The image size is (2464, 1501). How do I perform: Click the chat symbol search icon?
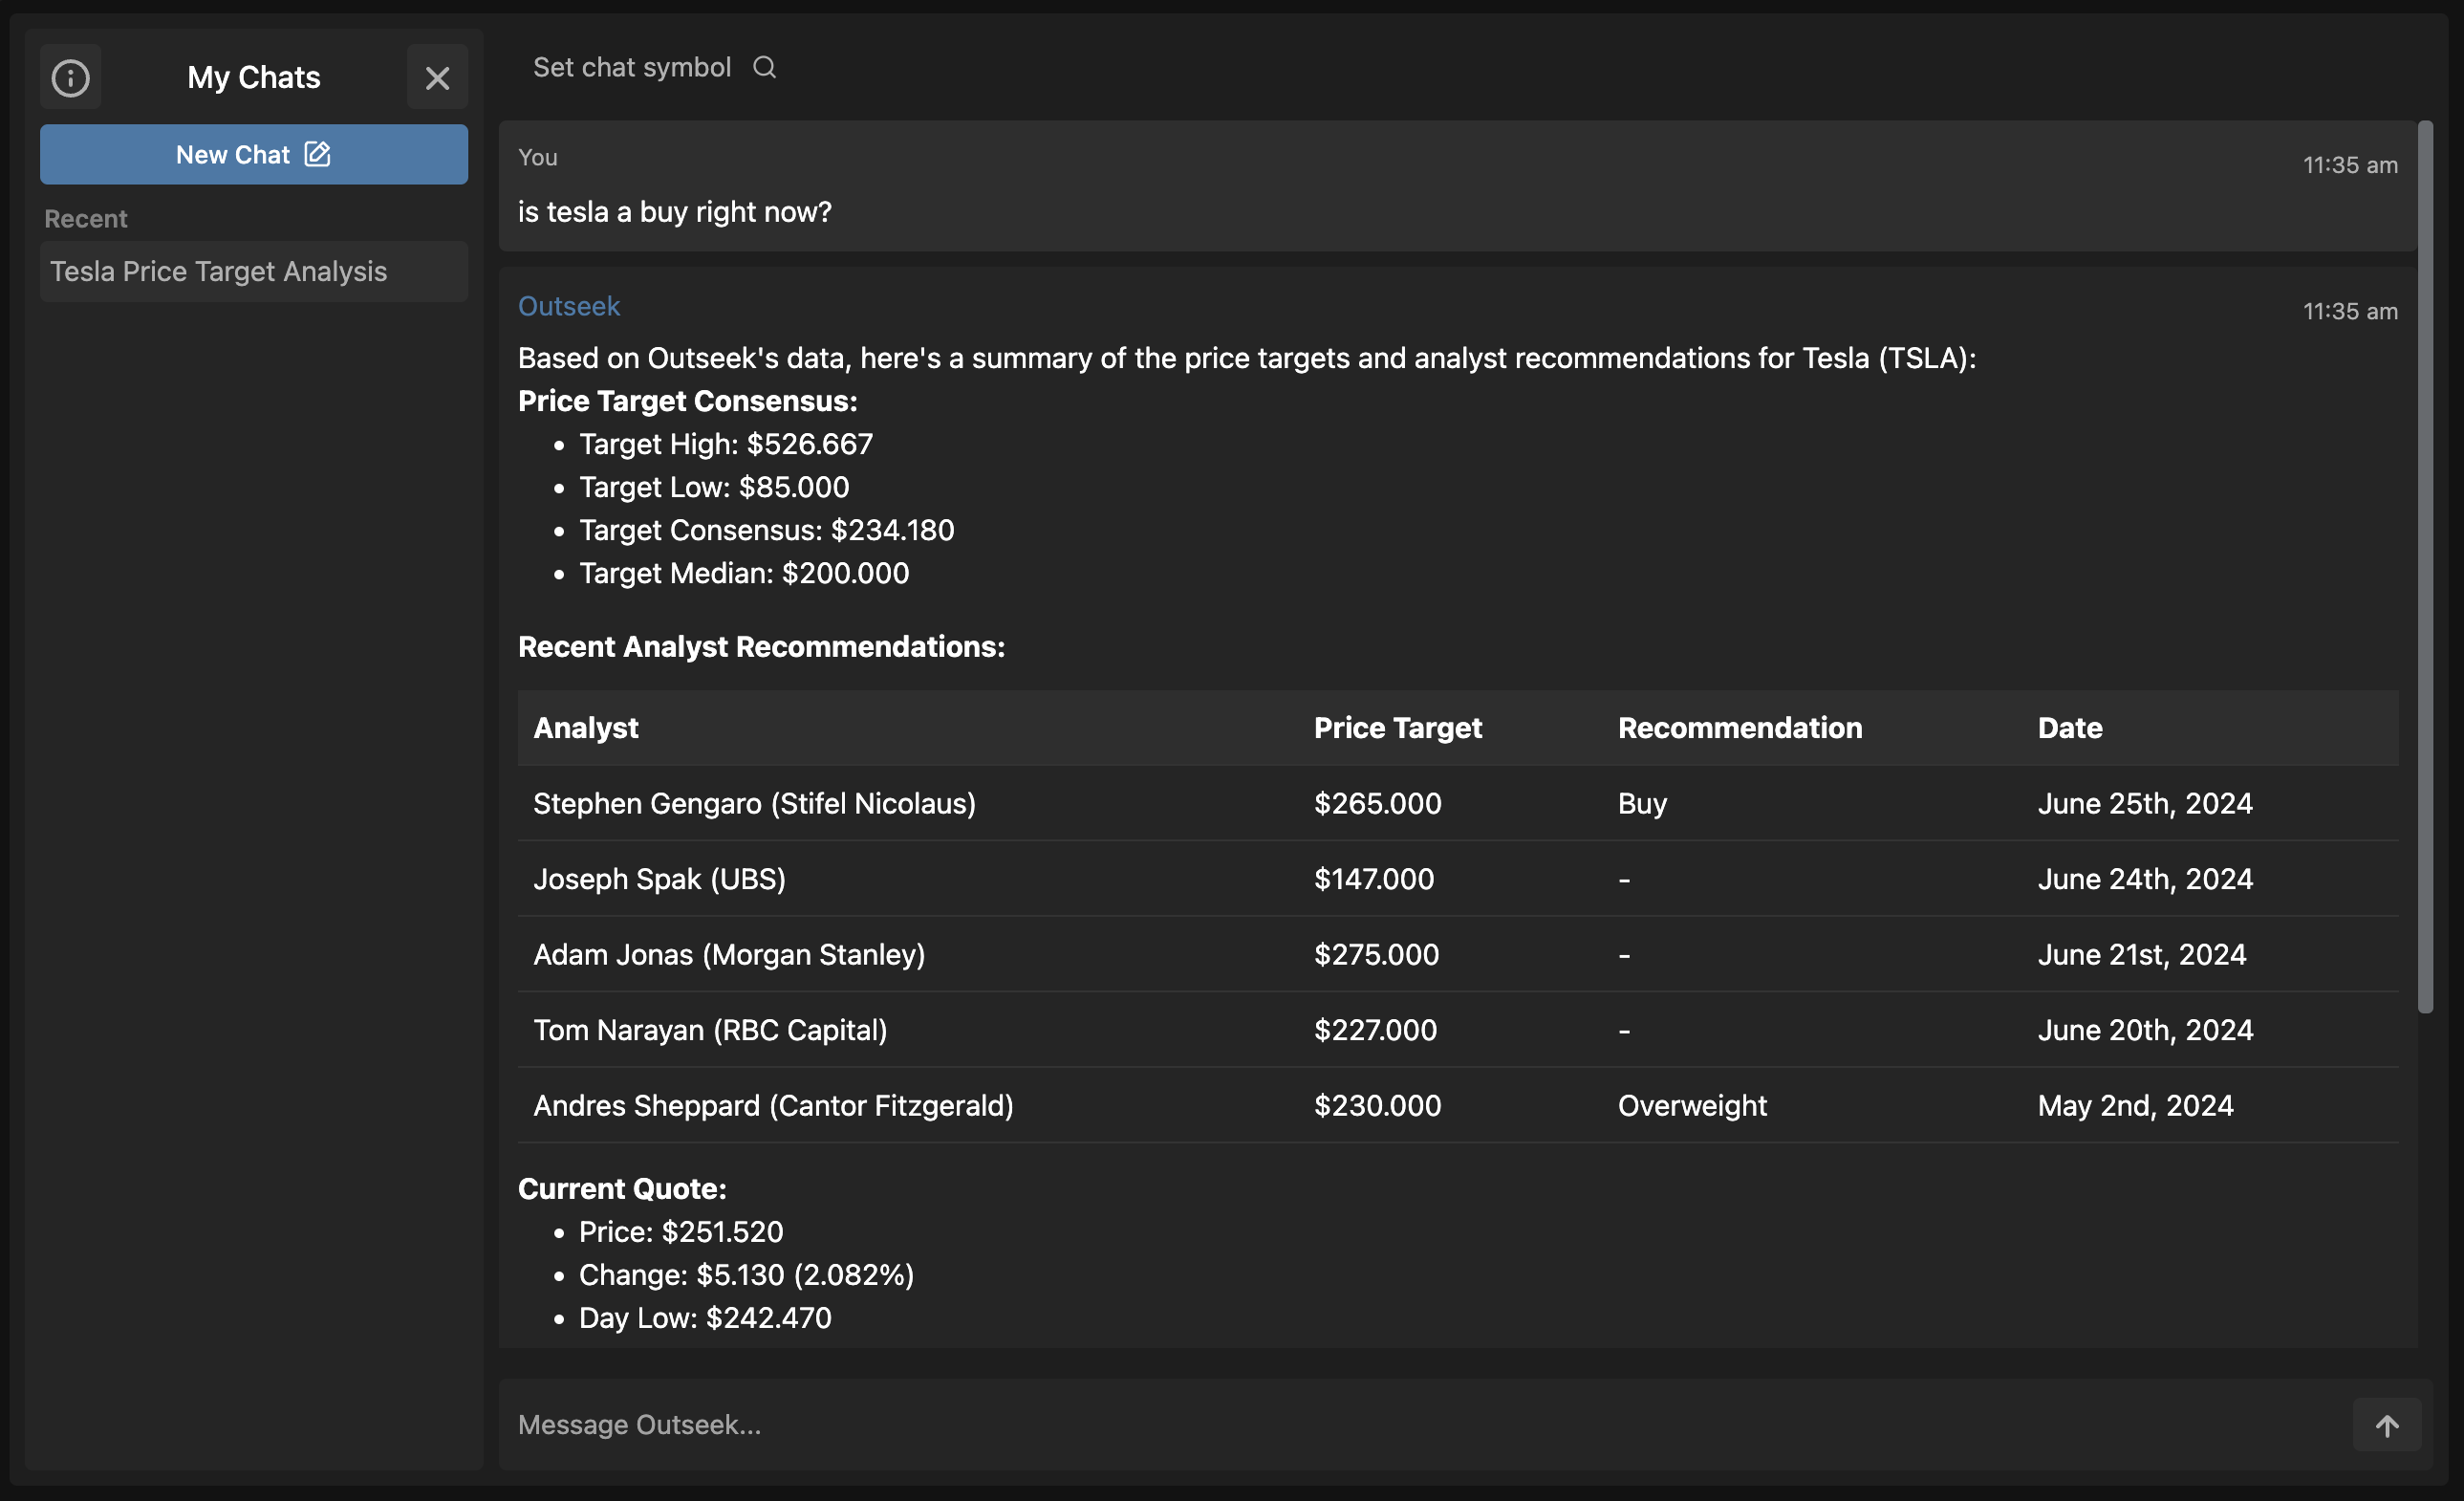pos(764,67)
